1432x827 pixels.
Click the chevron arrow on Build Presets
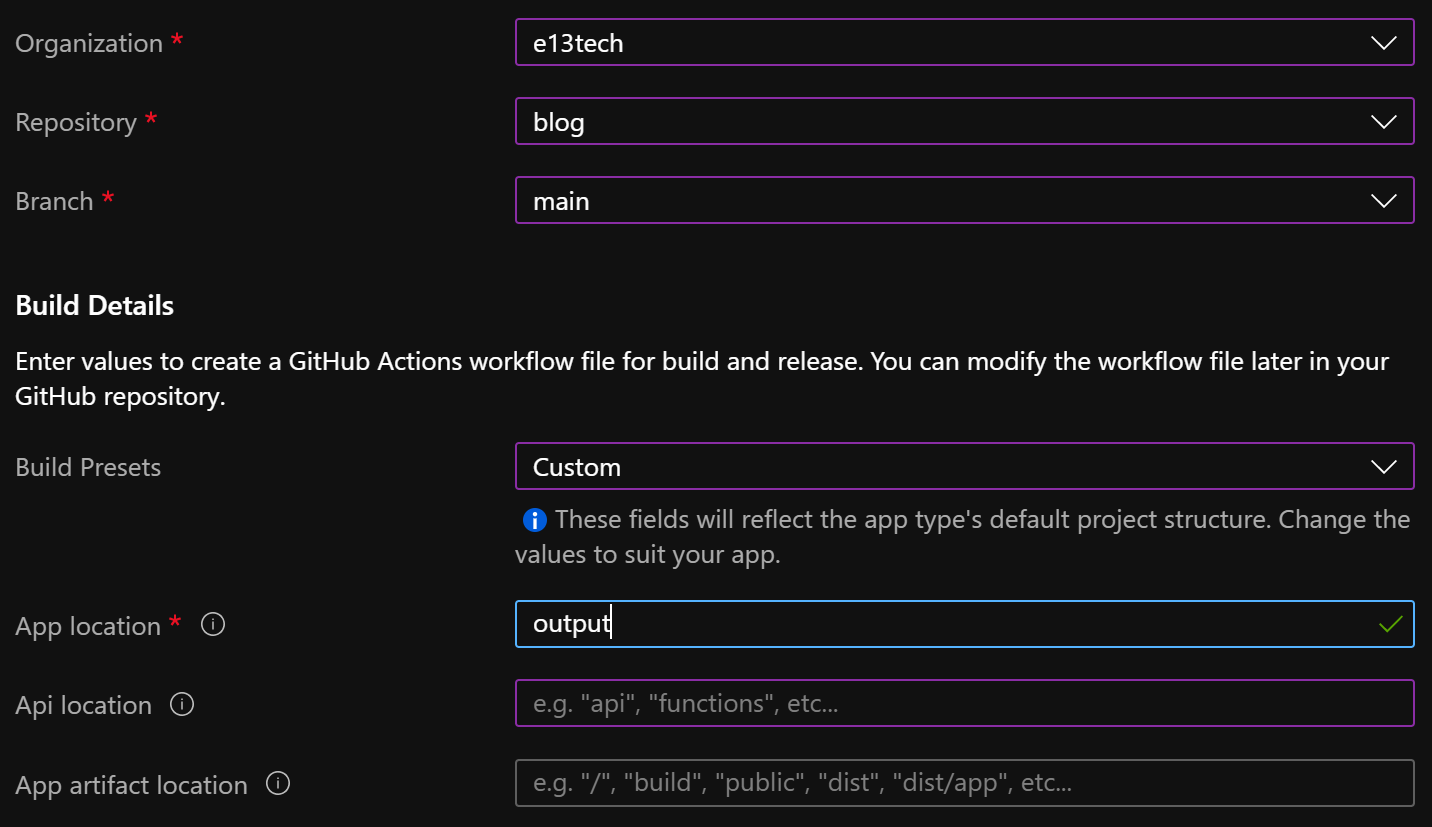coord(1383,467)
